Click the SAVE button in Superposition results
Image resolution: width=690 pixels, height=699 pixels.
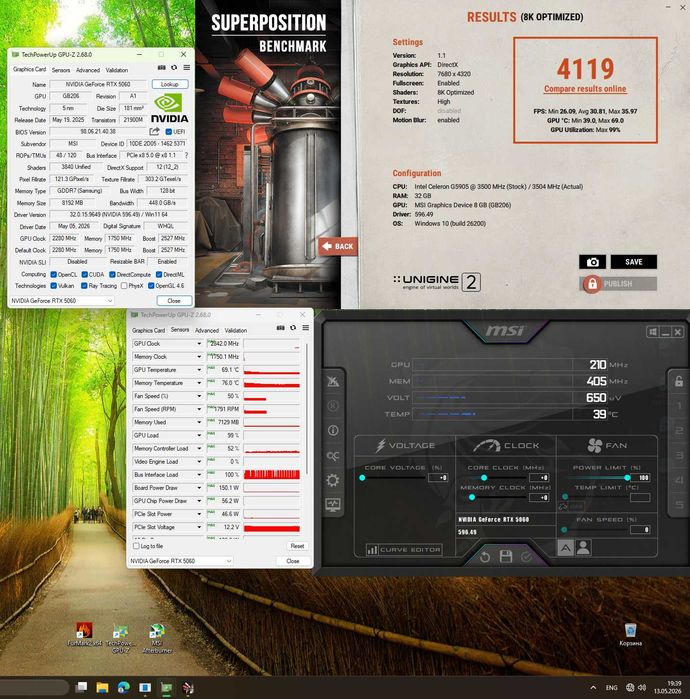633,262
